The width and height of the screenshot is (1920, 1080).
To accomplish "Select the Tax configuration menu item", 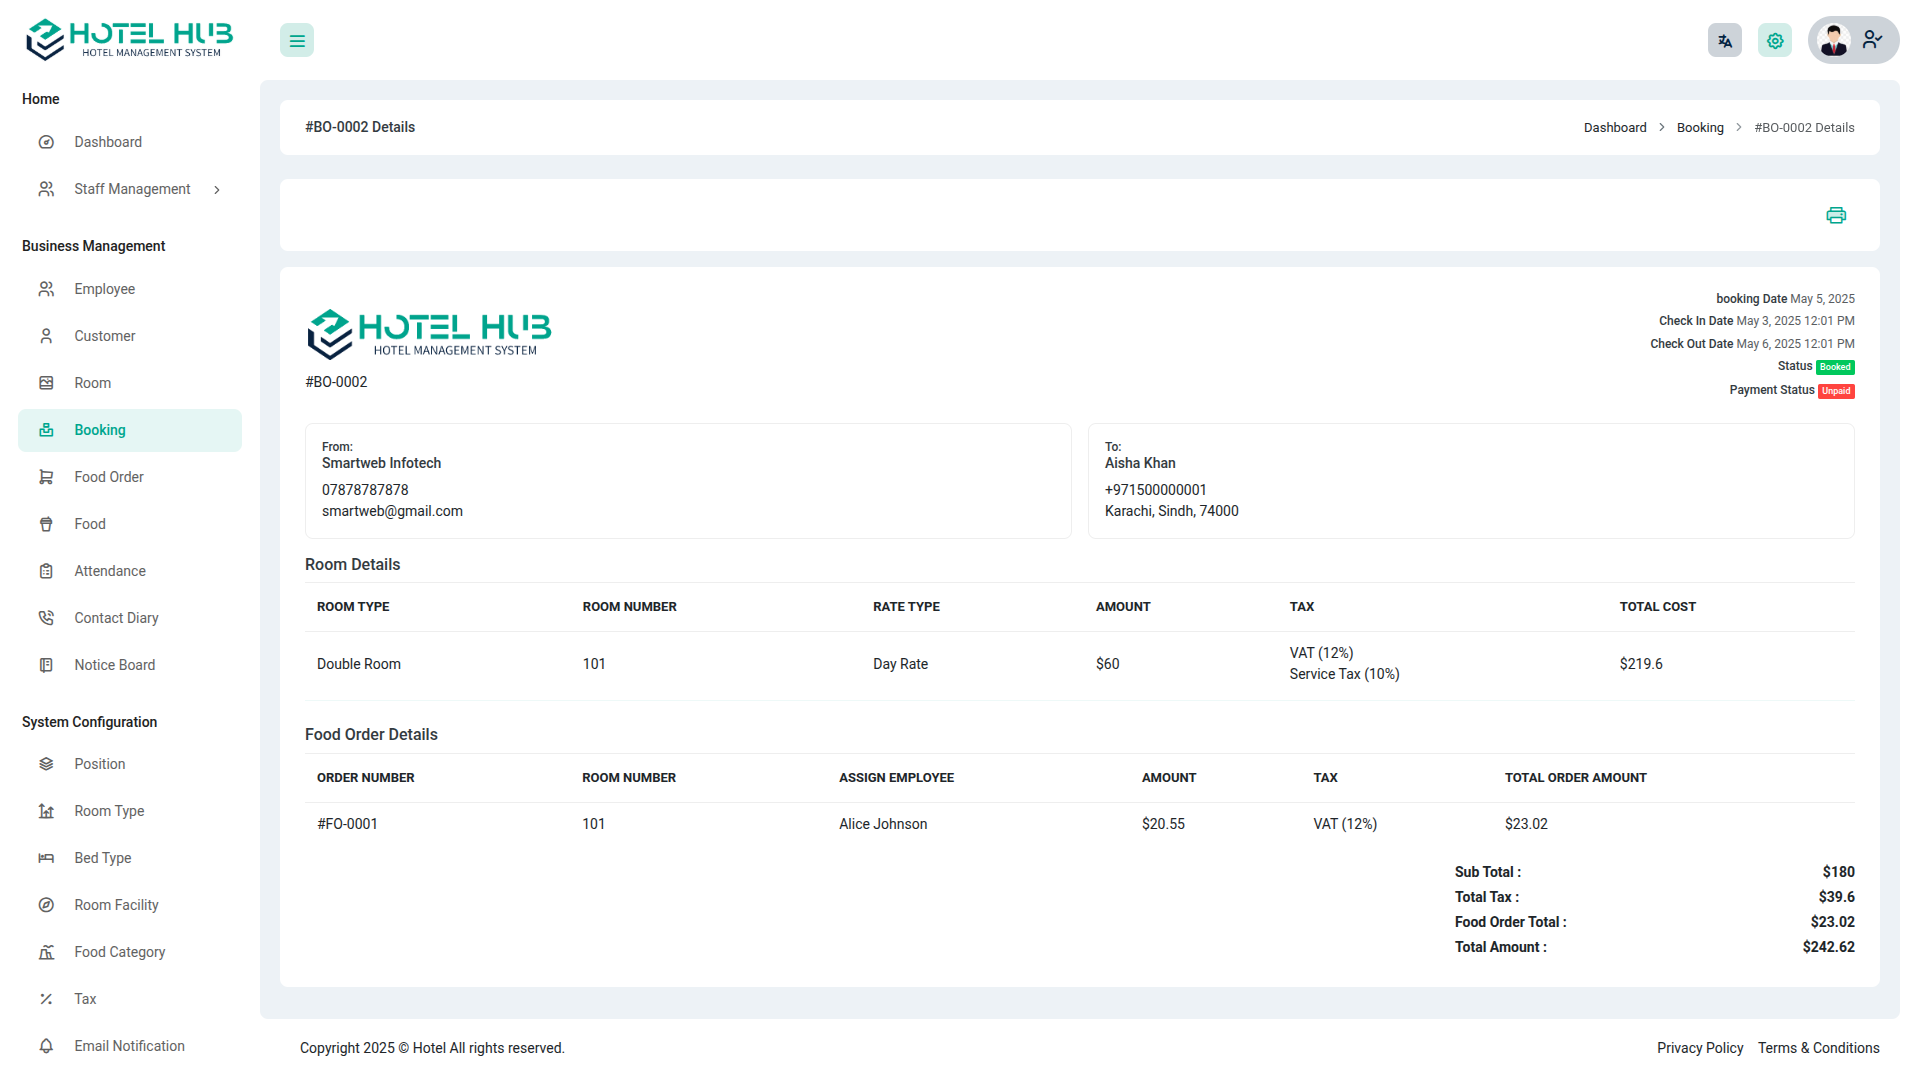I will pyautogui.click(x=85, y=999).
